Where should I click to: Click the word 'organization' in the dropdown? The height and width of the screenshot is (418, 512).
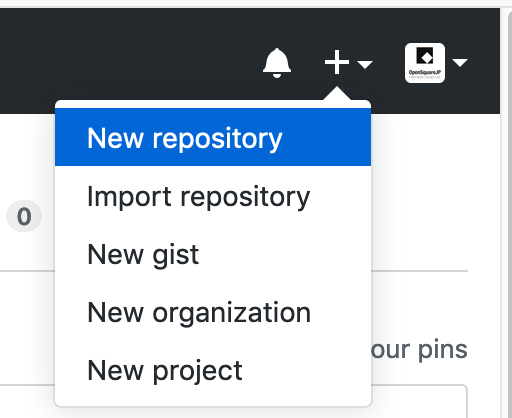click(232, 313)
